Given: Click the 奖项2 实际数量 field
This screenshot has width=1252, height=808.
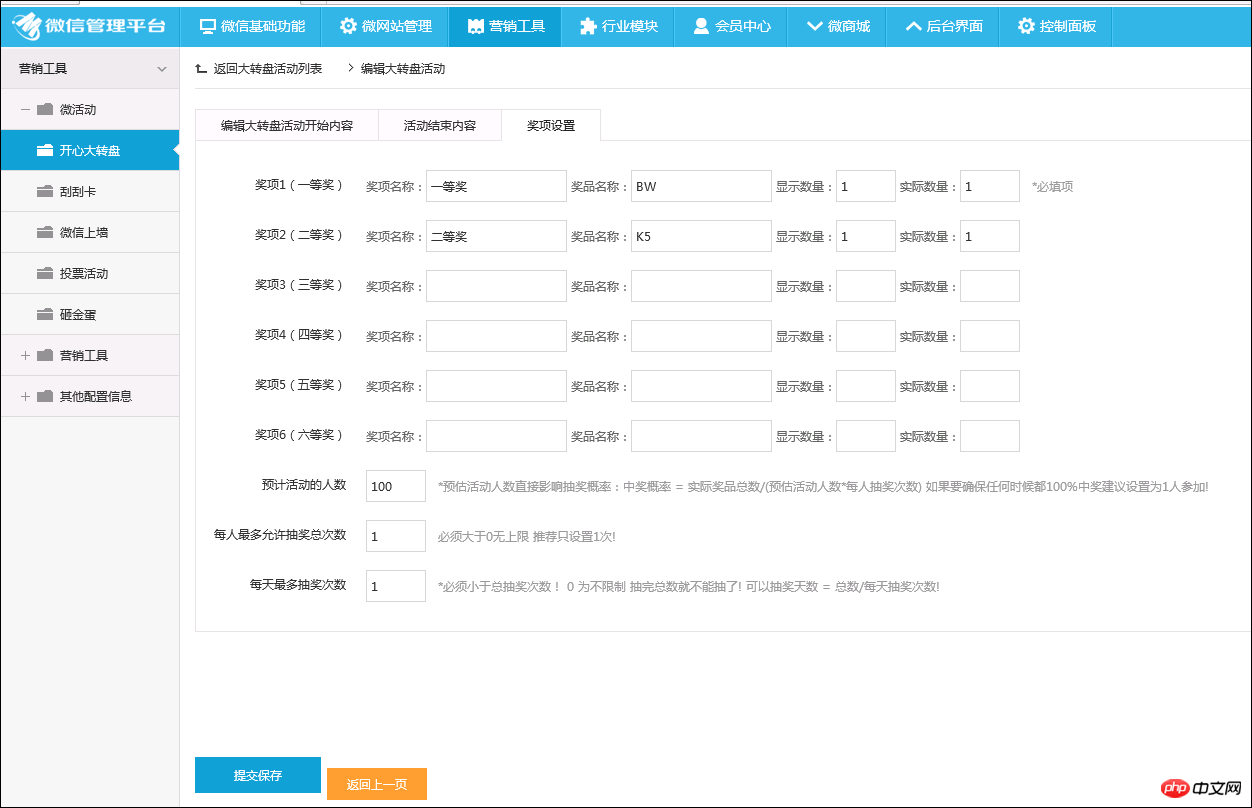Looking at the screenshot, I should click(990, 236).
